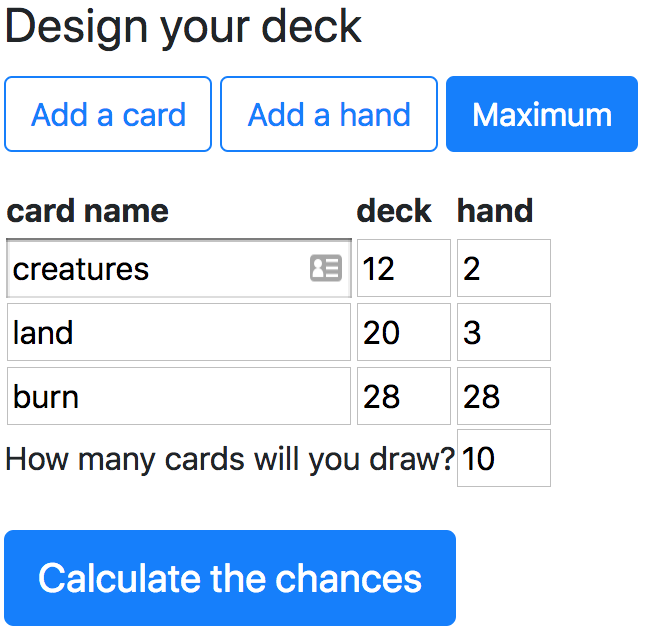Focus the deck count for burn
The height and width of the screenshot is (634, 646).
coord(403,396)
